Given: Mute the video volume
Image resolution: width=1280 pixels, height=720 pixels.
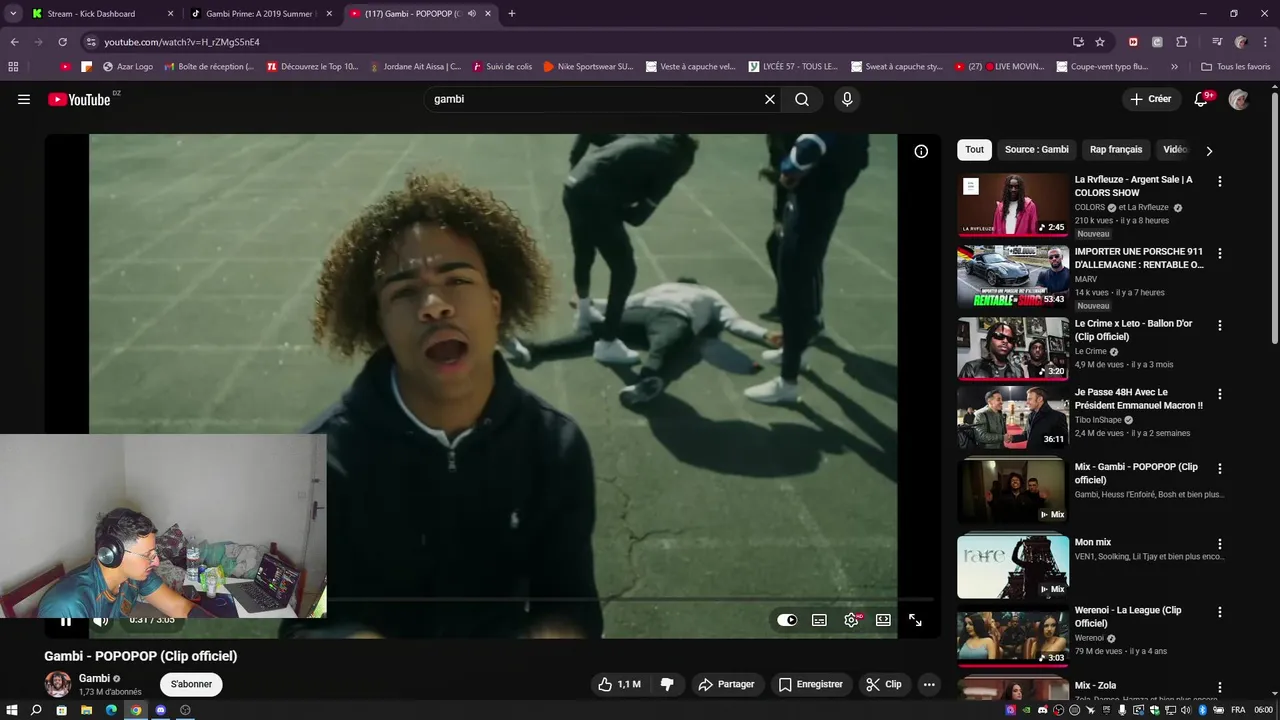Looking at the screenshot, I should [x=100, y=620].
